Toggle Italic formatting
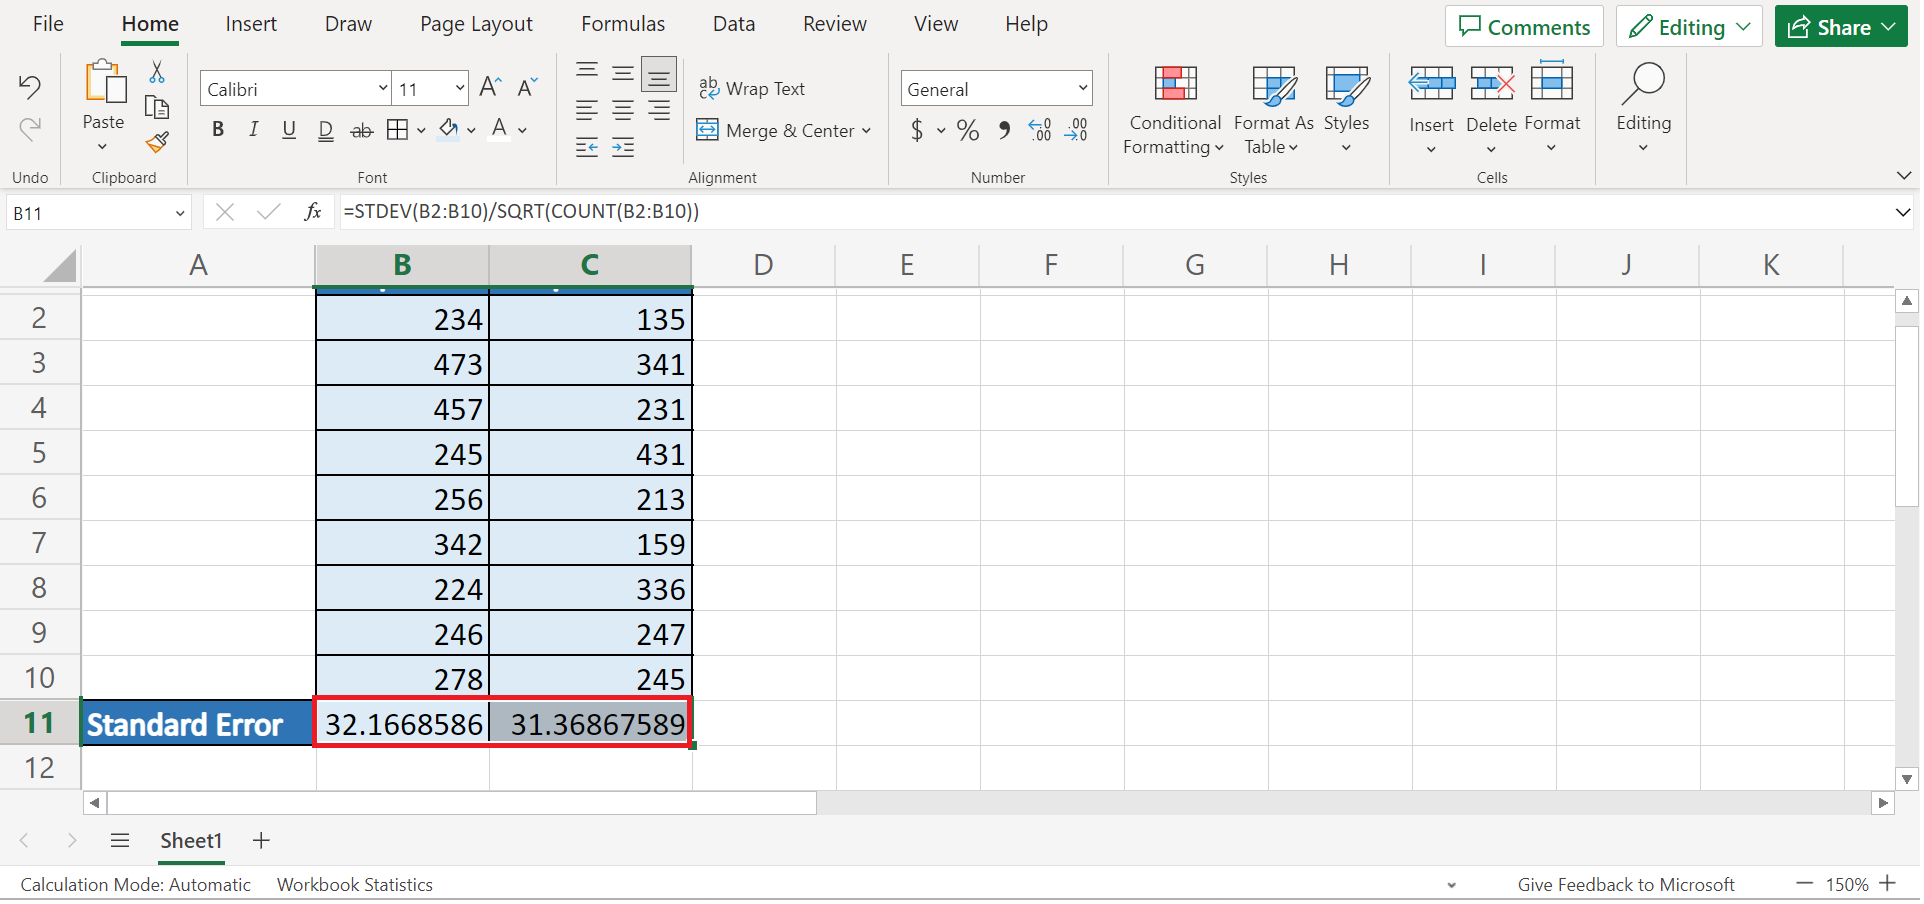This screenshot has width=1924, height=904. (x=253, y=130)
